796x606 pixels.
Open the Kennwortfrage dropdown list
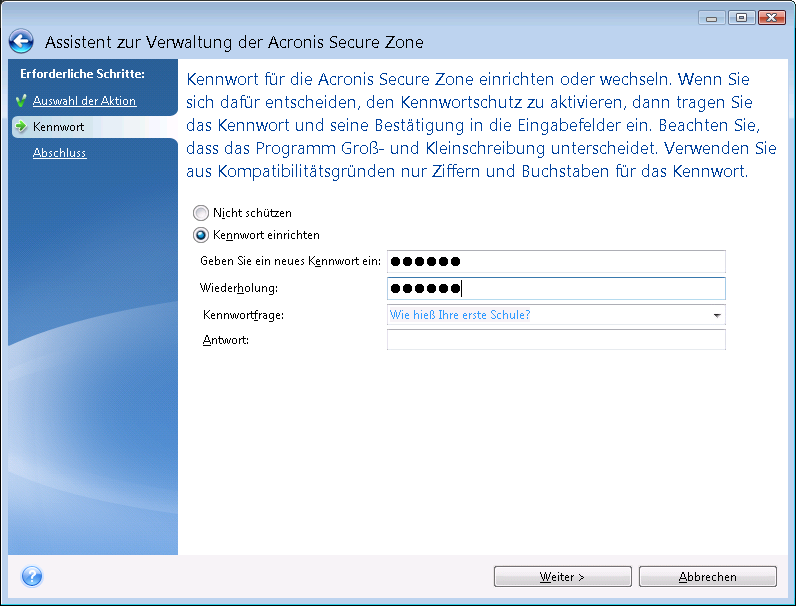[x=555, y=315]
